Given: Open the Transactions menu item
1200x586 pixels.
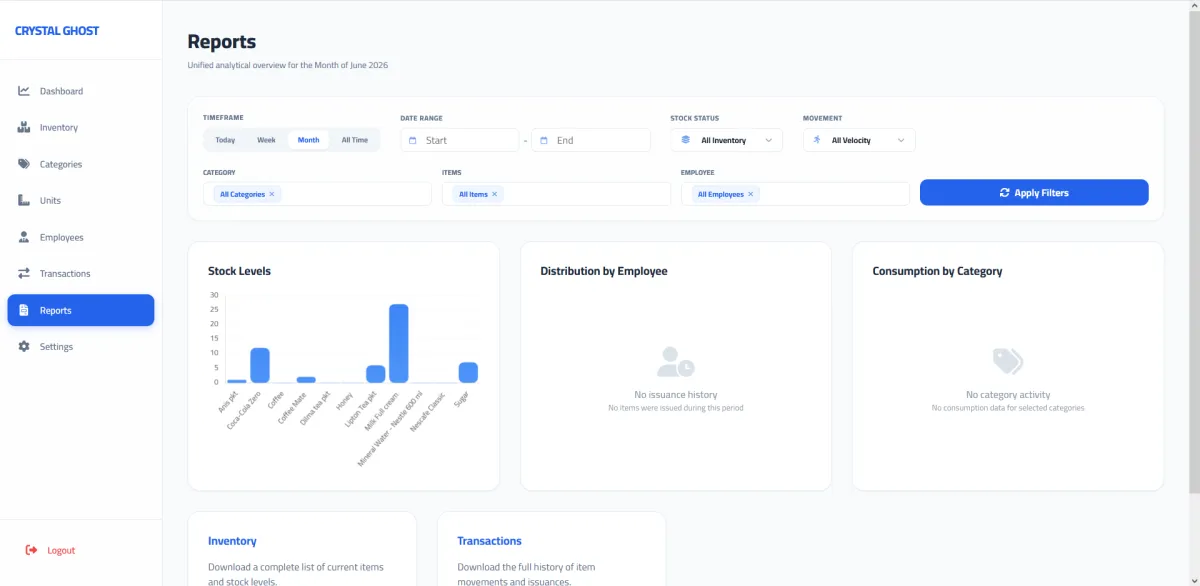Looking at the screenshot, I should coord(81,274).
